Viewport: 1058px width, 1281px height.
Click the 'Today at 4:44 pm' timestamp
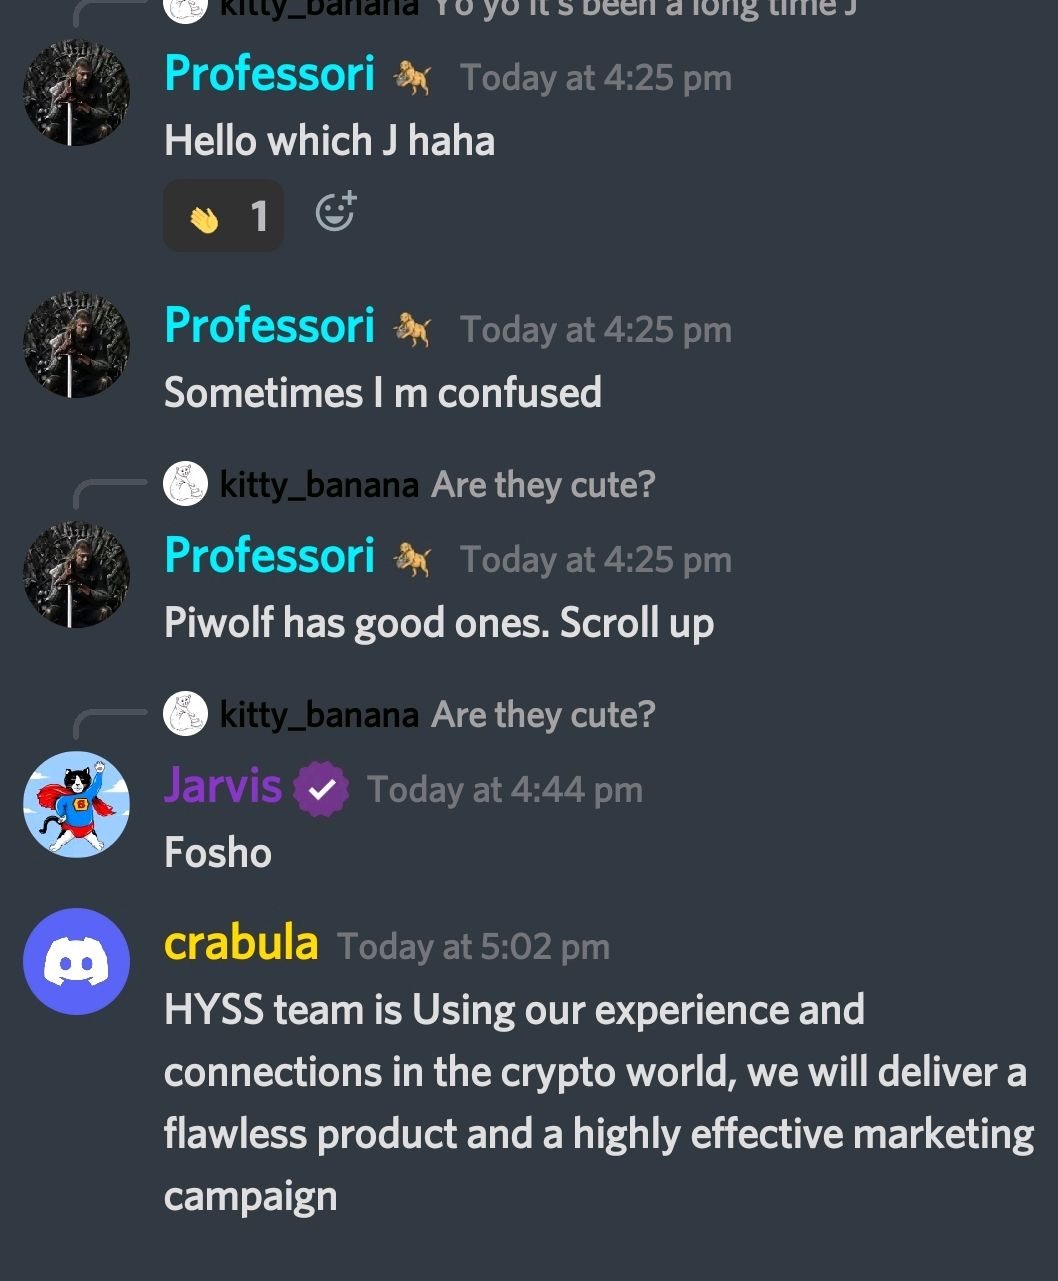pyautogui.click(x=505, y=790)
